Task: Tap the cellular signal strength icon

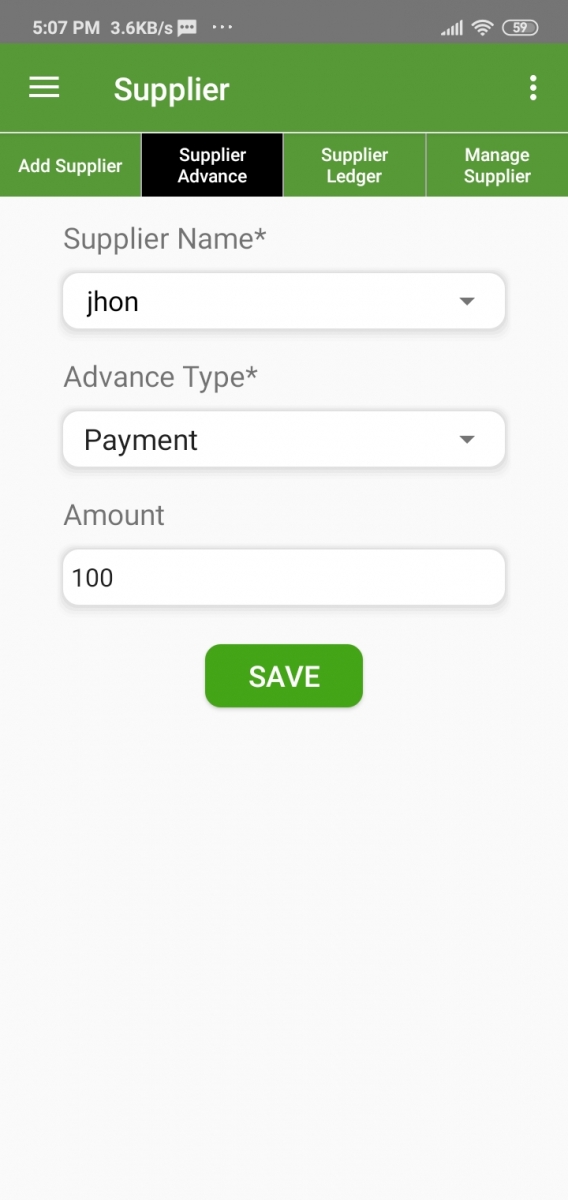Action: pyautogui.click(x=452, y=28)
